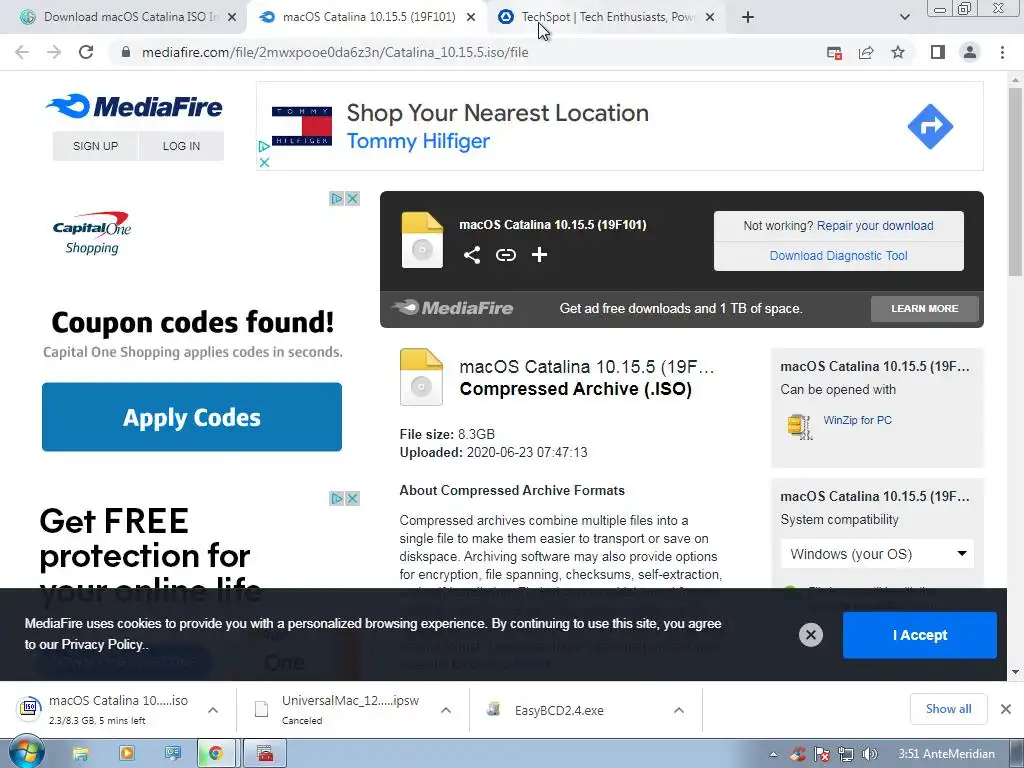1024x768 pixels.
Task: Close the Tommy Hilfiger ad with its X
Action: (264, 163)
